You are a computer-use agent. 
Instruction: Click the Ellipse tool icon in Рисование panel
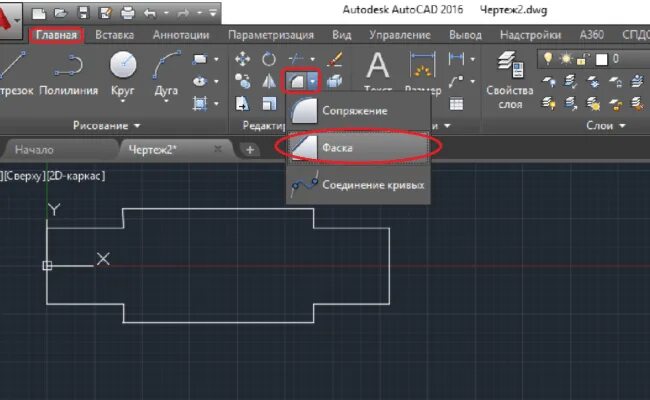coord(200,81)
